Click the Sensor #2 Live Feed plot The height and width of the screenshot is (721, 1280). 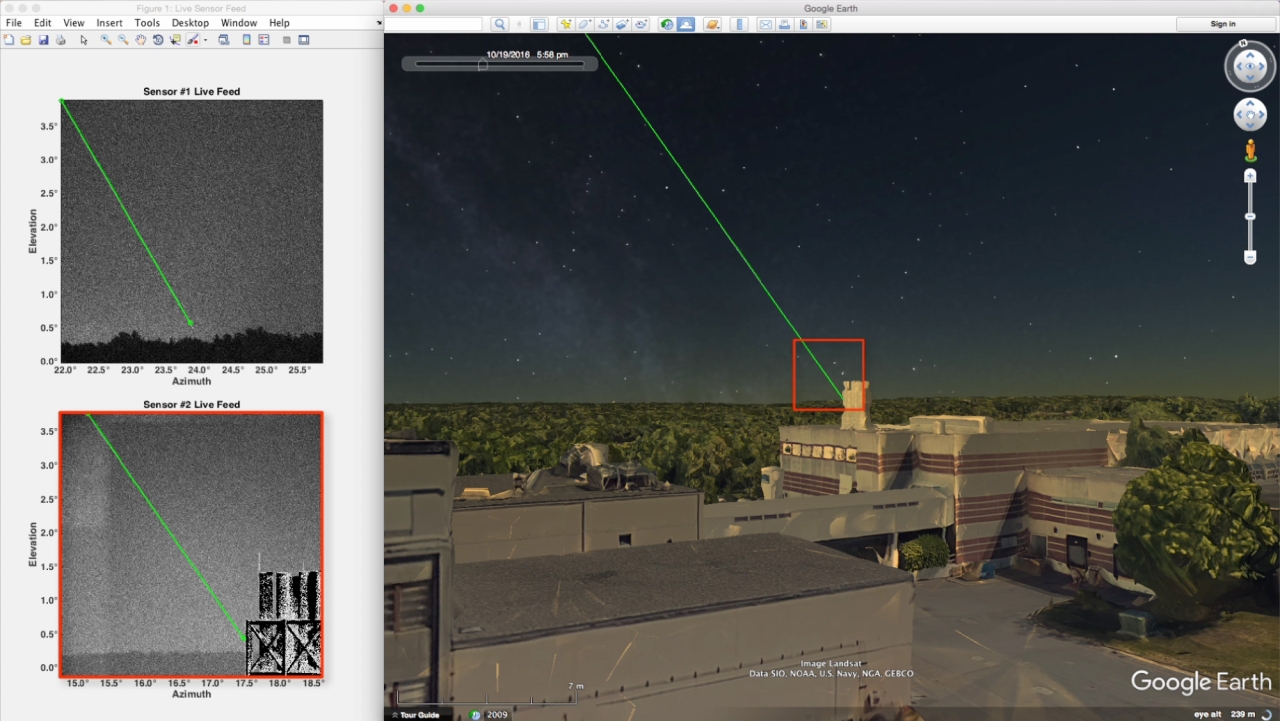pyautogui.click(x=191, y=545)
